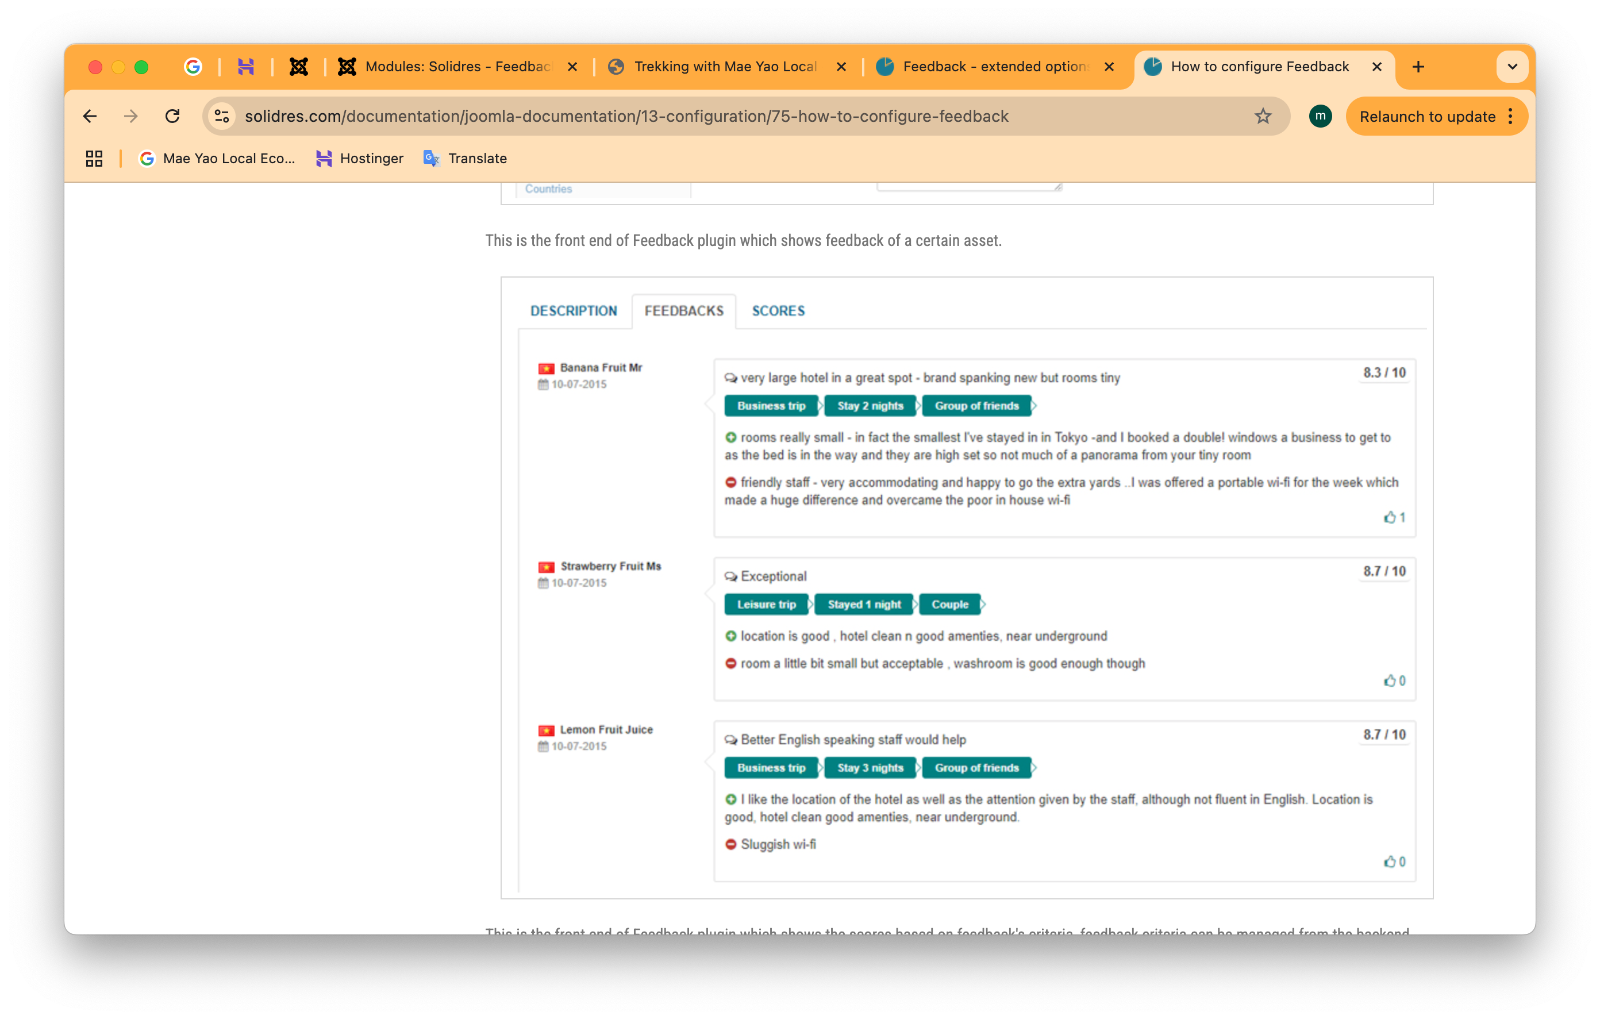The height and width of the screenshot is (1019, 1600).
Task: Open the Translate bookmark
Action: [x=466, y=158]
